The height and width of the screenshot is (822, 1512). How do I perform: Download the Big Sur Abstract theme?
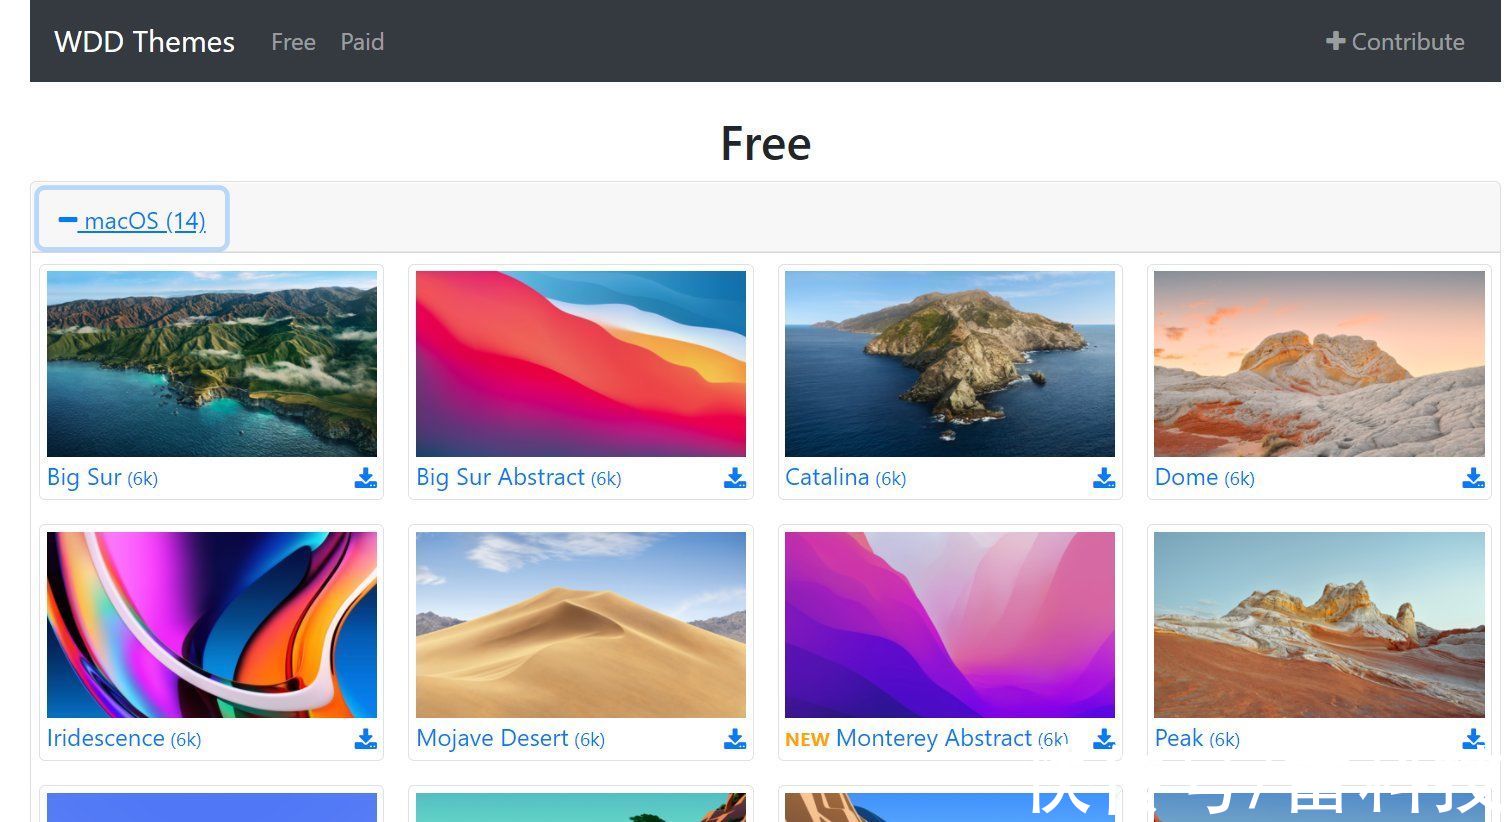735,478
